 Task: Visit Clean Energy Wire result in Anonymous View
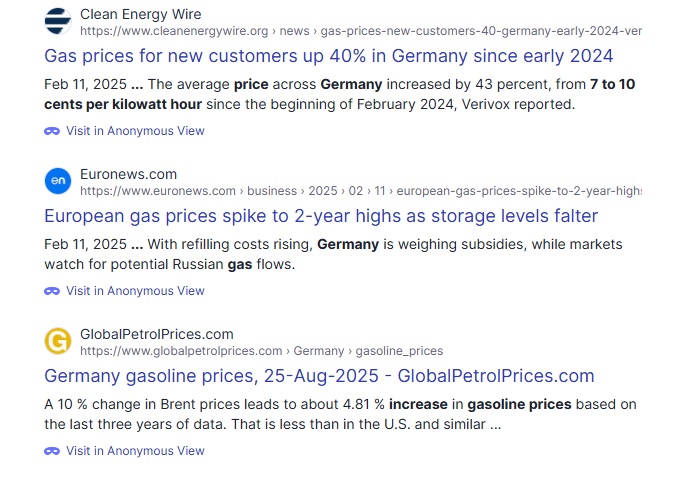click(x=135, y=131)
